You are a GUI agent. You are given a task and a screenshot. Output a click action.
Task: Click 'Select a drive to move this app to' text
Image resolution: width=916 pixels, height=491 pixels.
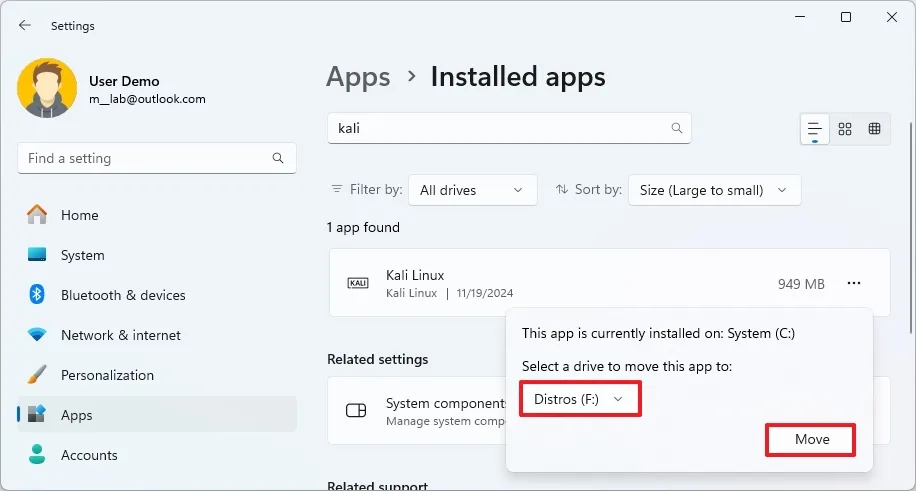[x=627, y=366]
